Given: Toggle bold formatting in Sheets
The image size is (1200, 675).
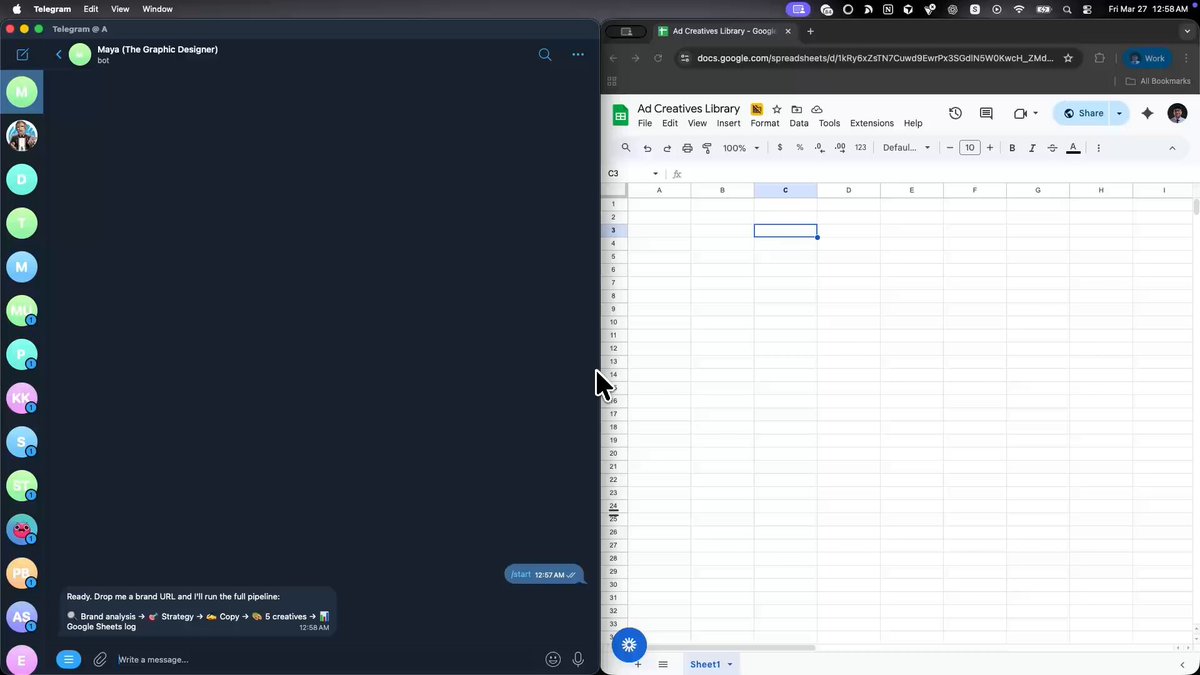Looking at the screenshot, I should 1012,148.
